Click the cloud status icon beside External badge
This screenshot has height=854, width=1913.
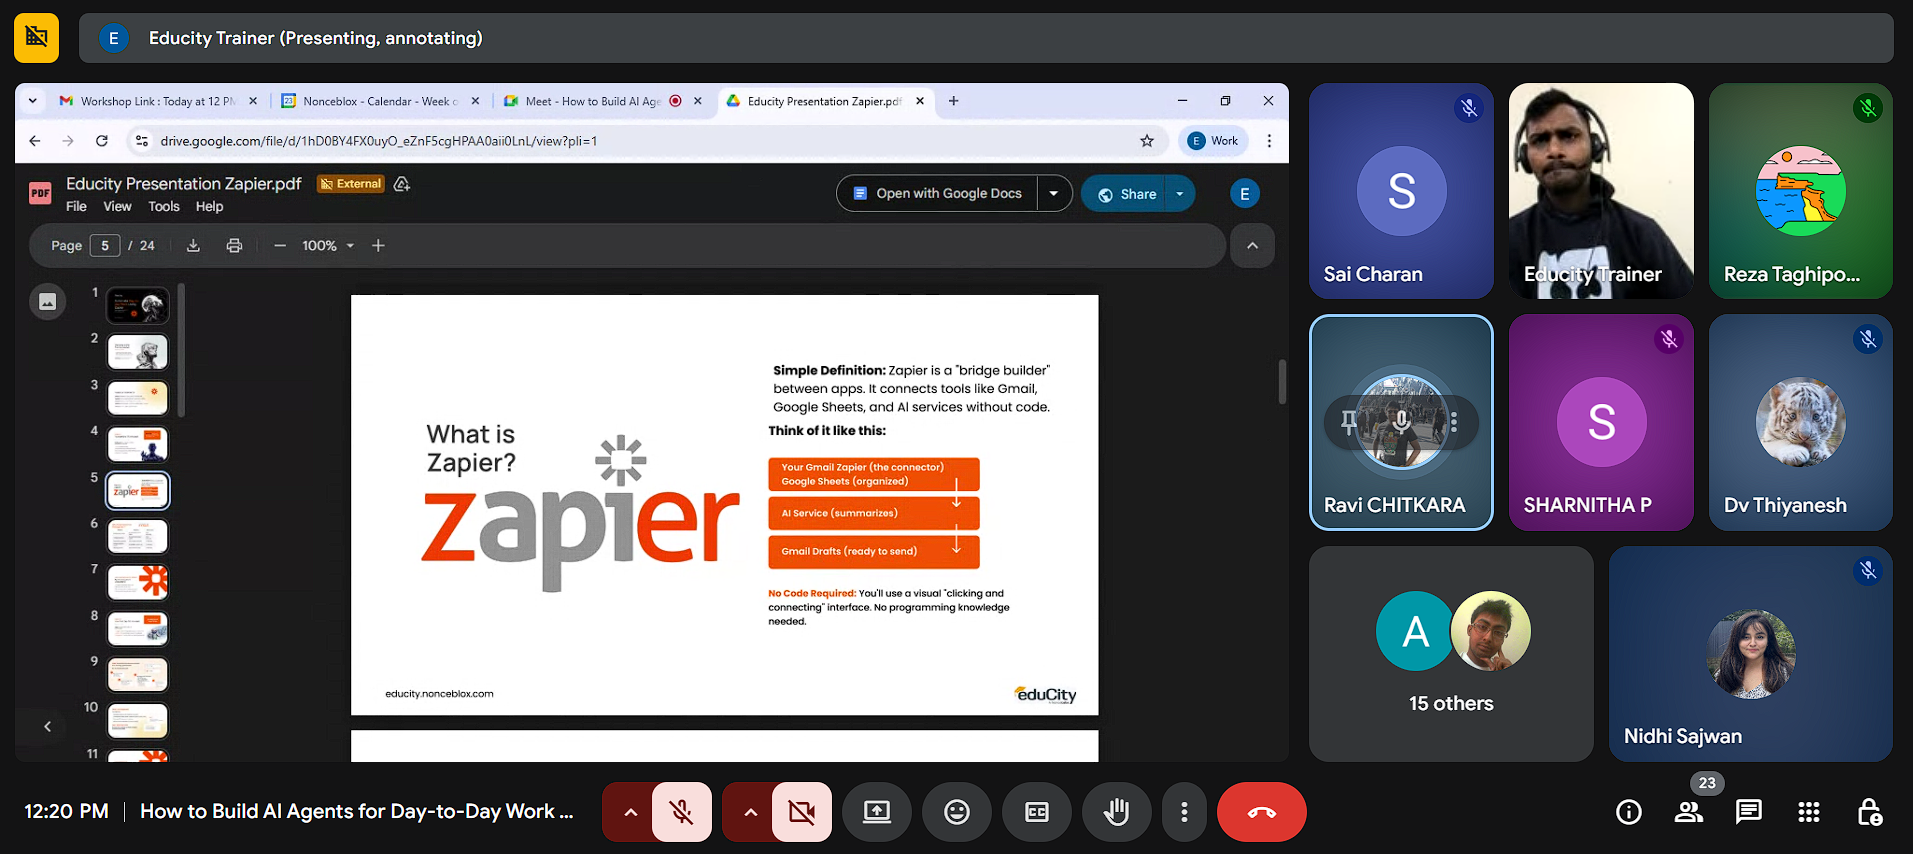coord(402,184)
